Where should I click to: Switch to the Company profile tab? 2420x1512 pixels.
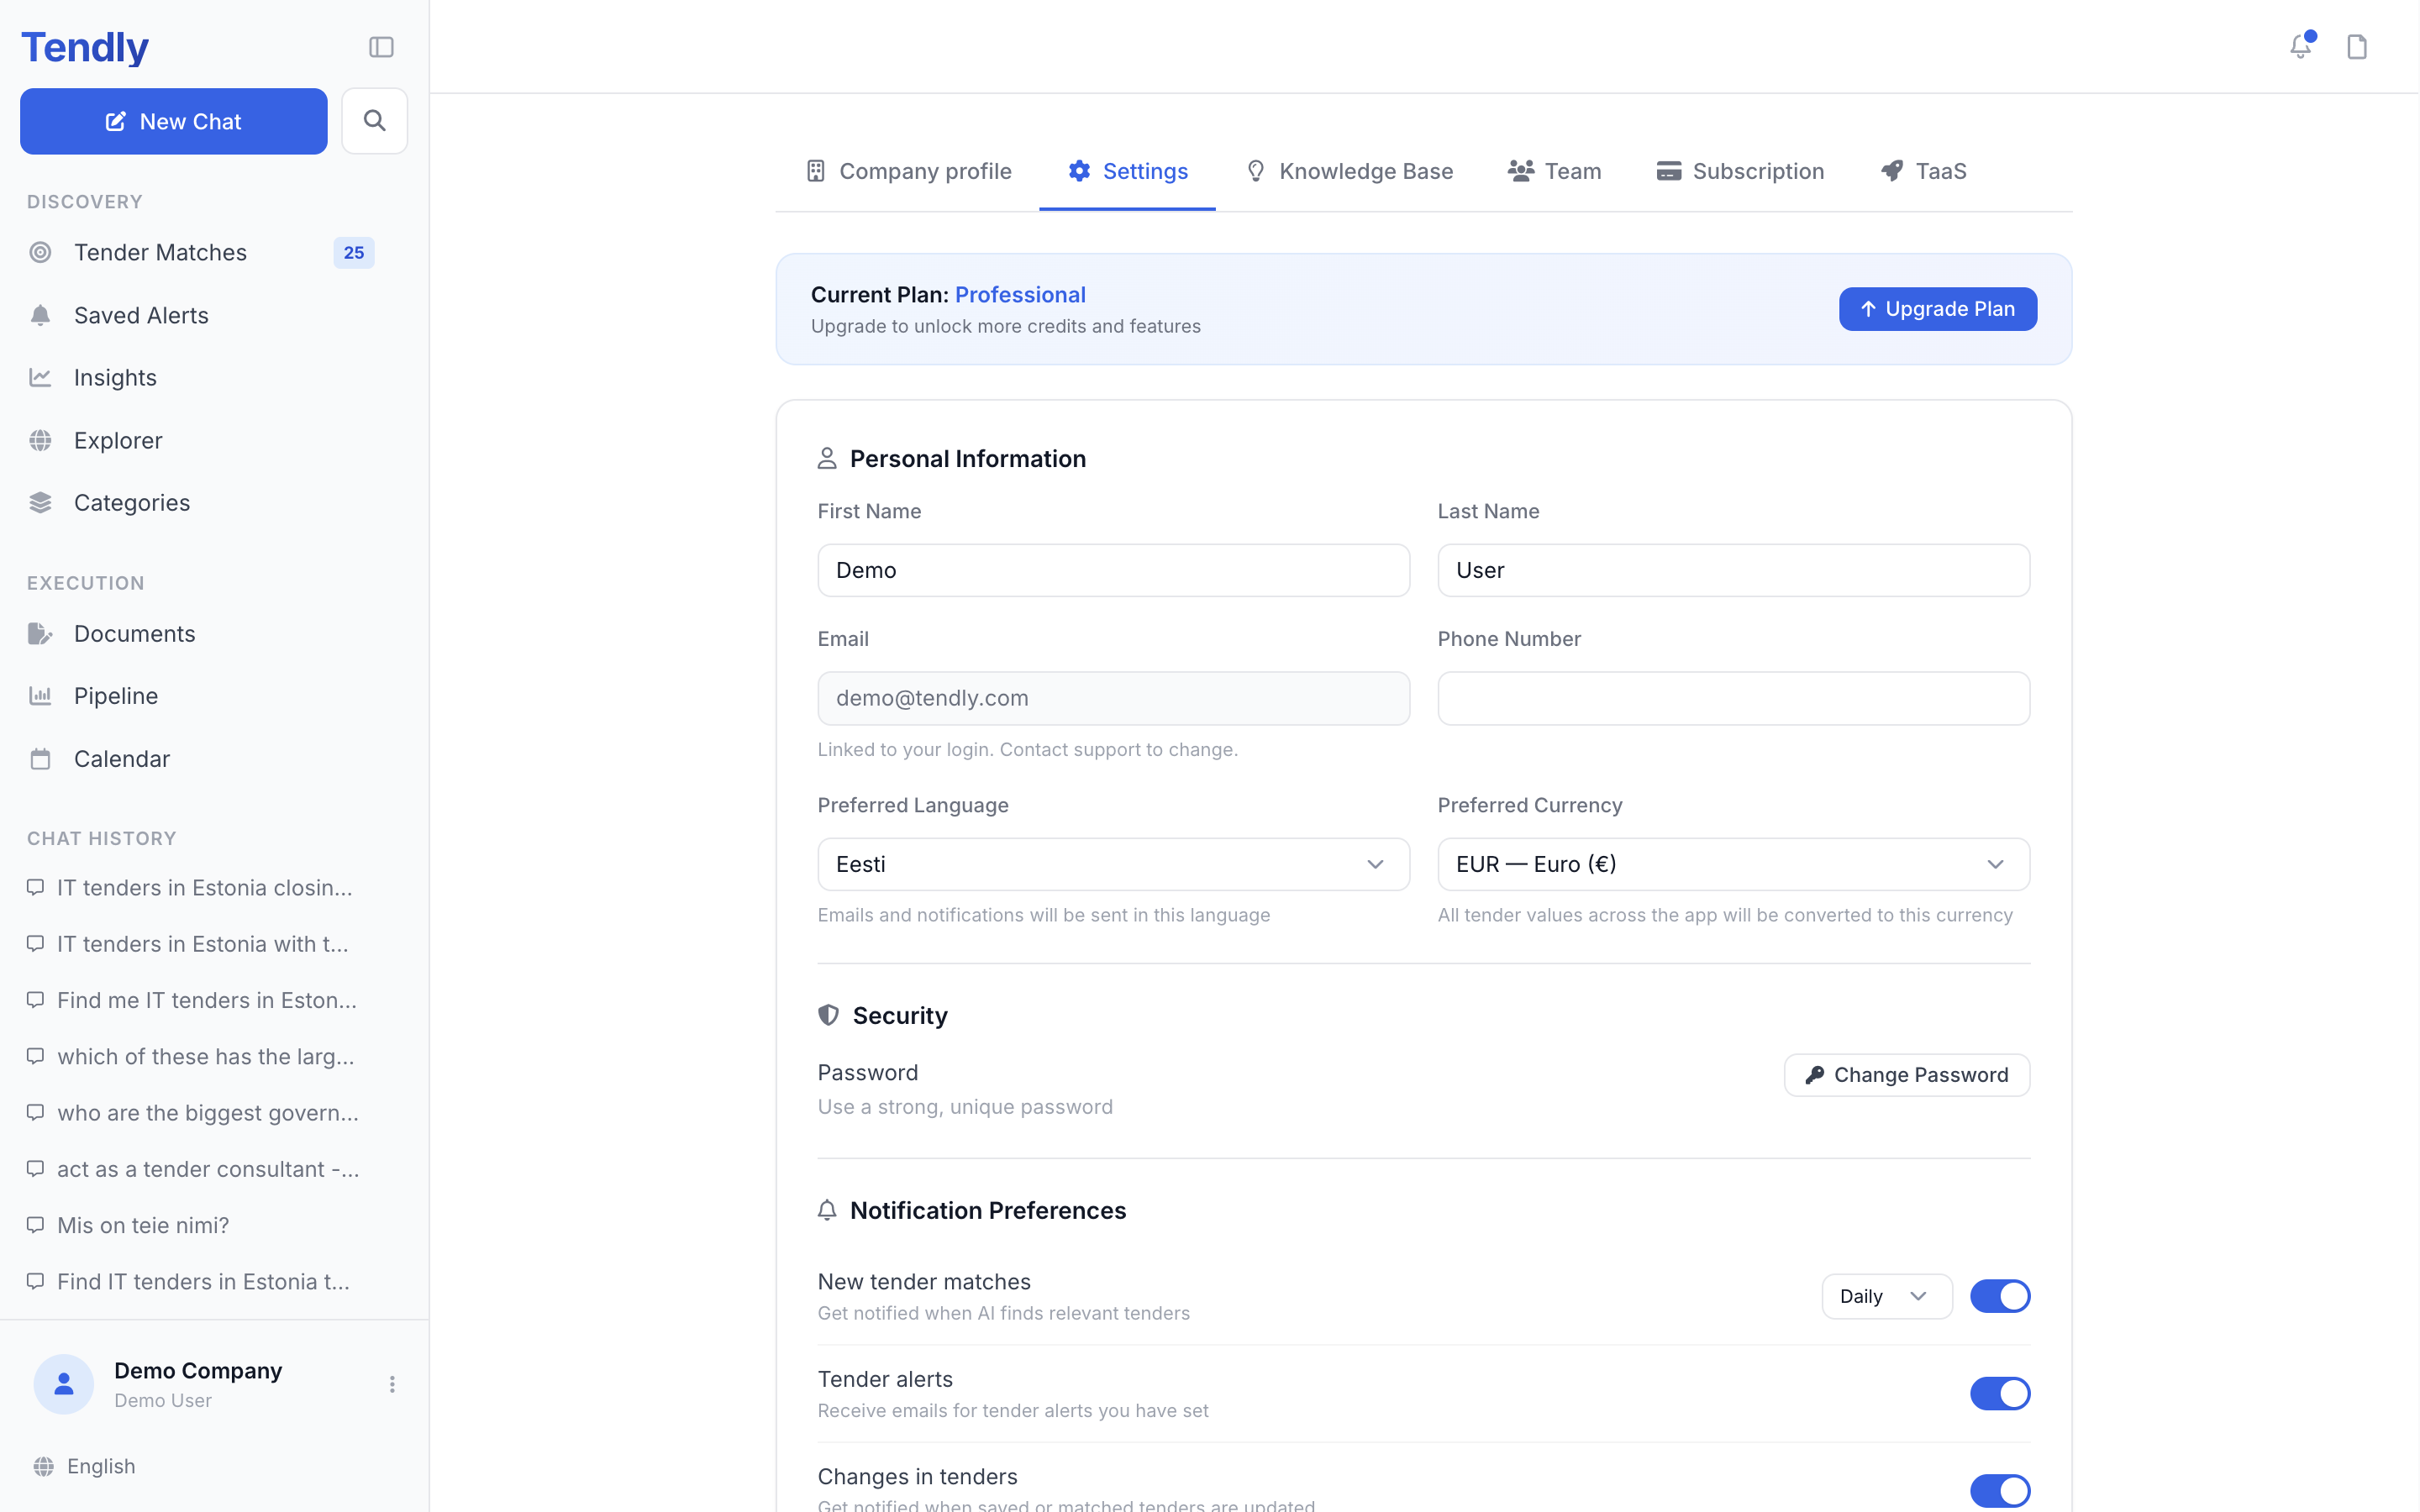[x=909, y=171]
